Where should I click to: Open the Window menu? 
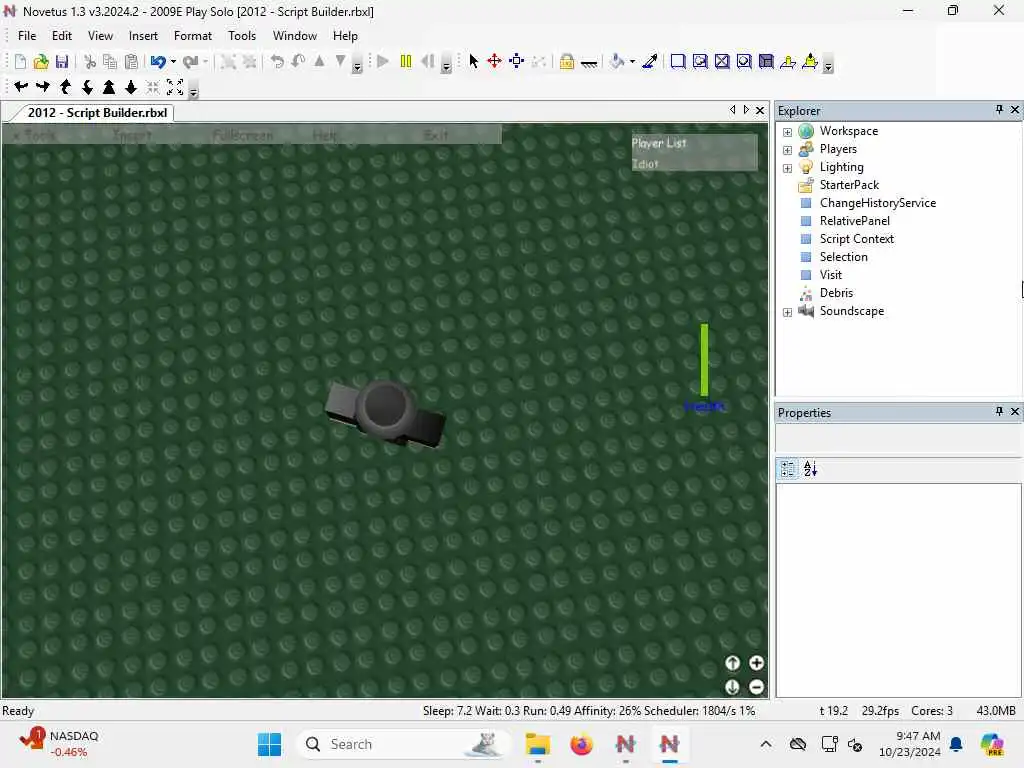coord(295,36)
